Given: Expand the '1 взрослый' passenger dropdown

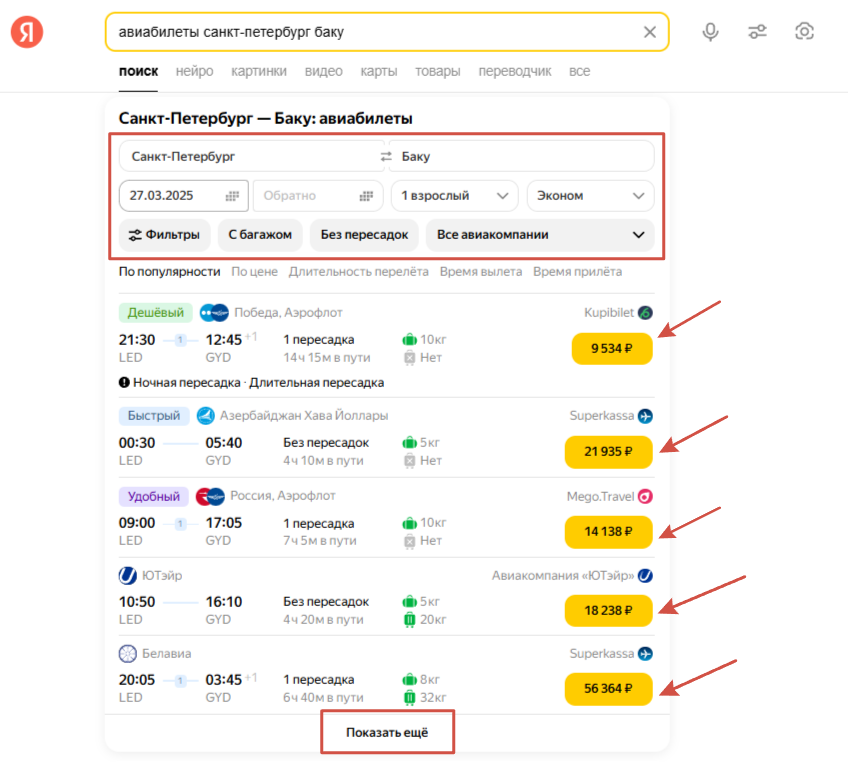Looking at the screenshot, I should 454,196.
